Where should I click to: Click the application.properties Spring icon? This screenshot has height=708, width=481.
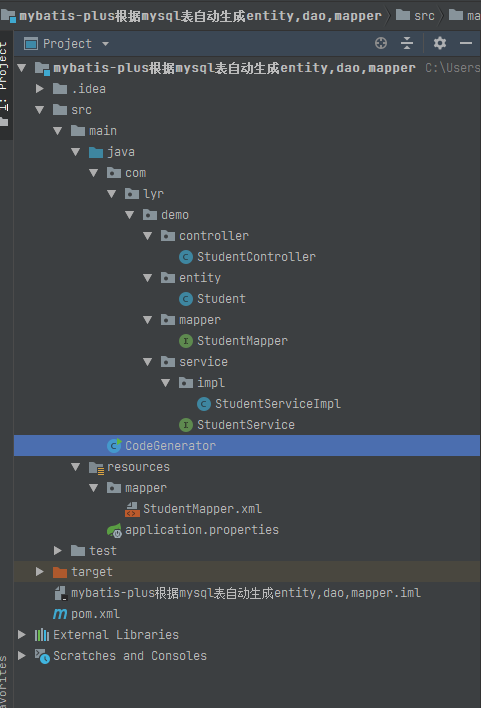114,530
